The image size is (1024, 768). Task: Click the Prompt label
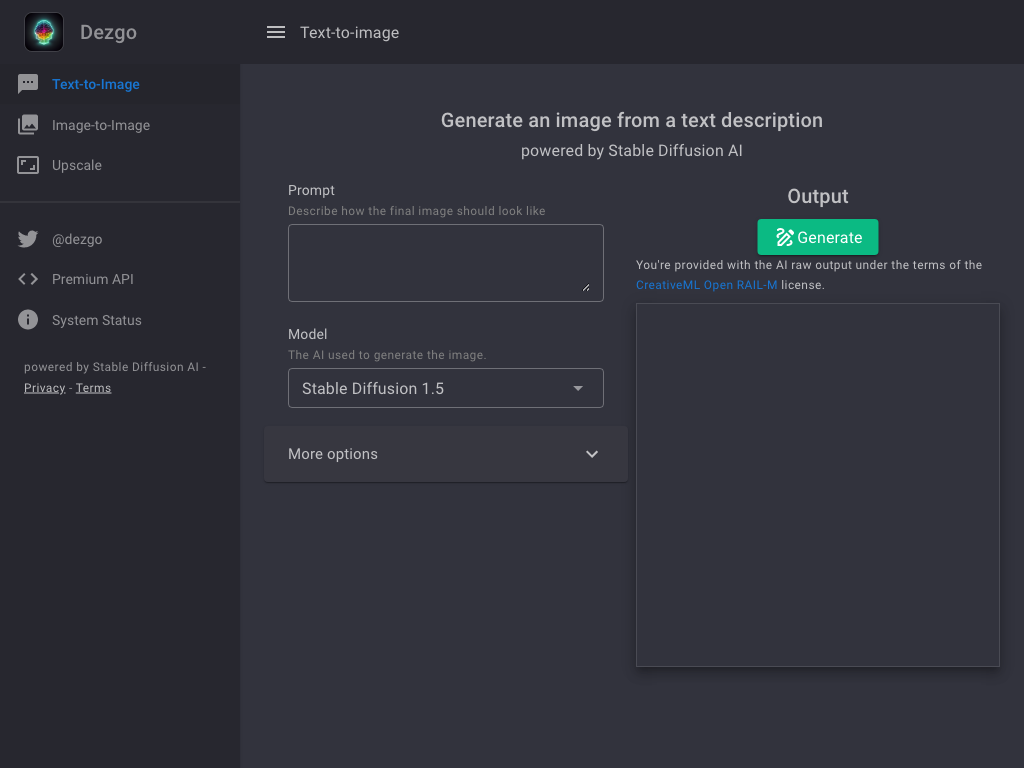click(x=312, y=190)
